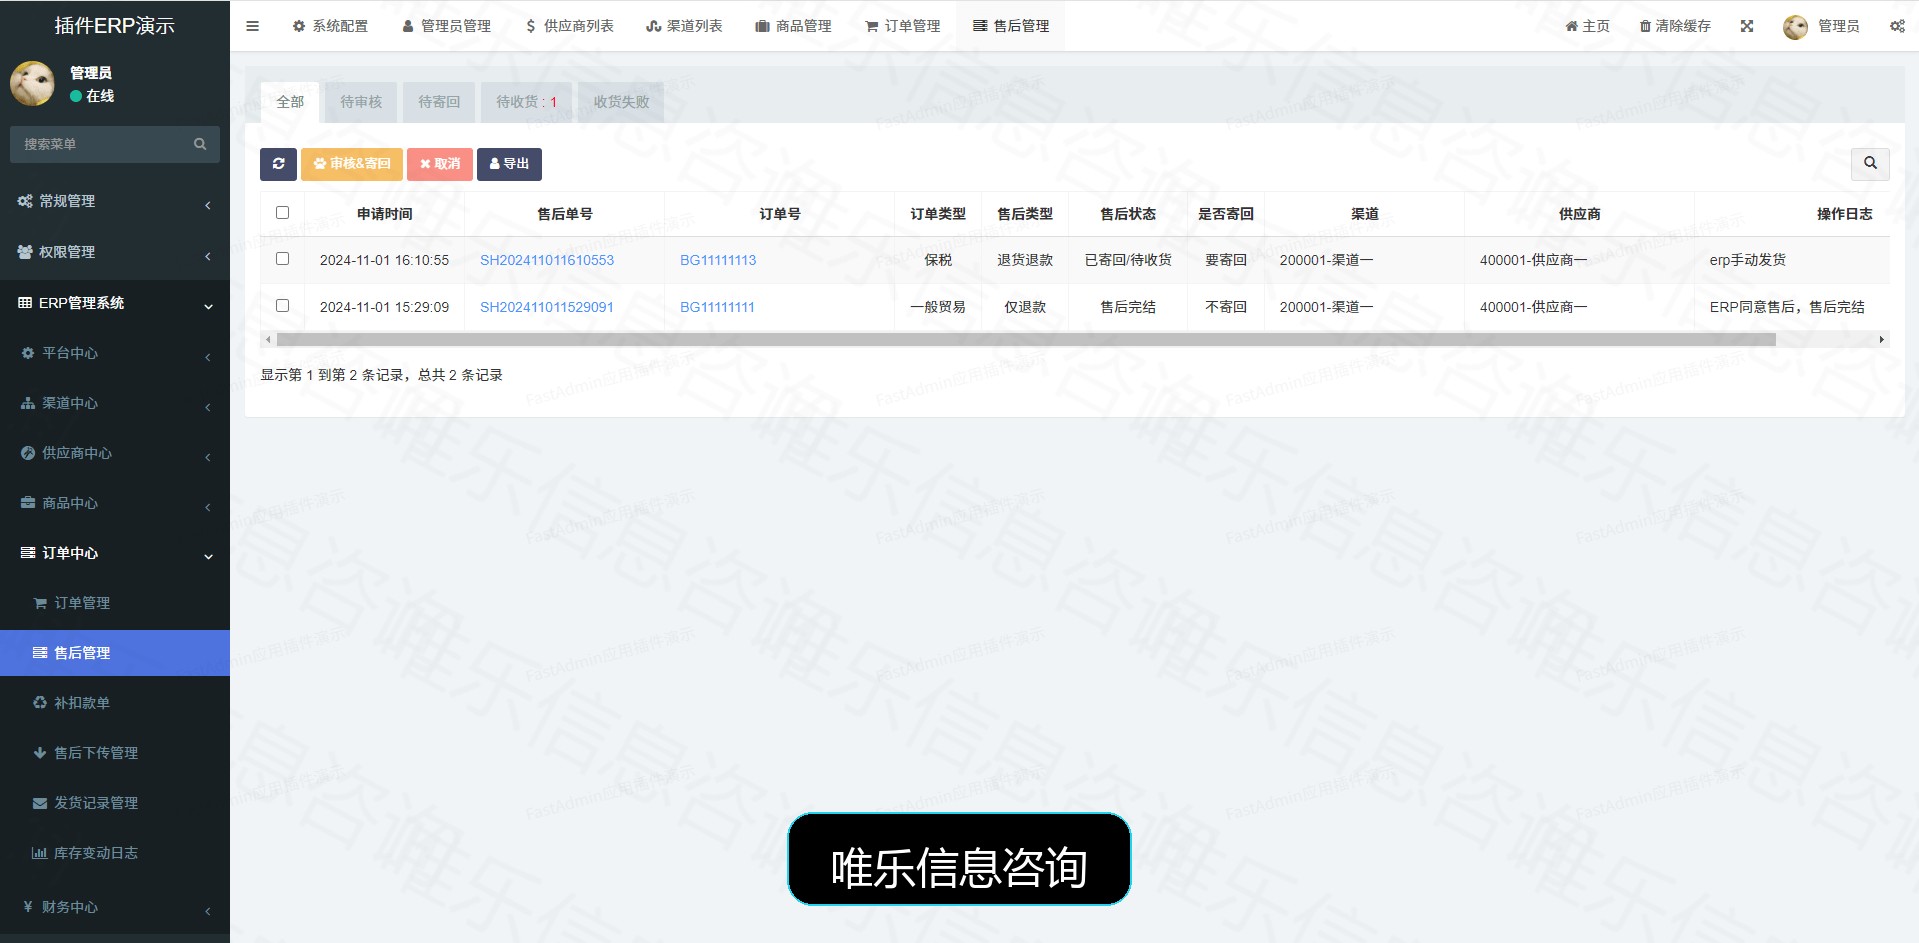The width and height of the screenshot is (1919, 943).
Task: Click the red 取消 button
Action: pyautogui.click(x=440, y=164)
